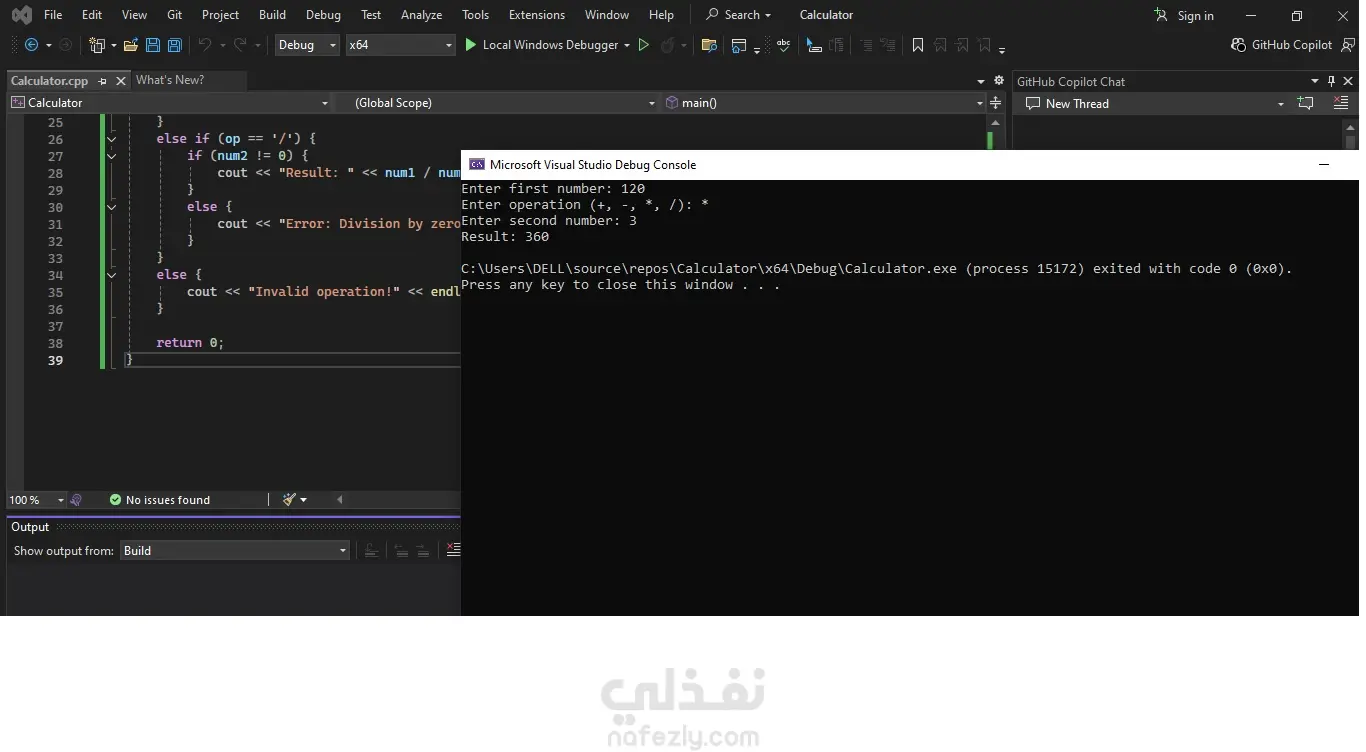Image resolution: width=1366 pixels, height=752 pixels.
Task: Open the Build menu
Action: point(272,15)
